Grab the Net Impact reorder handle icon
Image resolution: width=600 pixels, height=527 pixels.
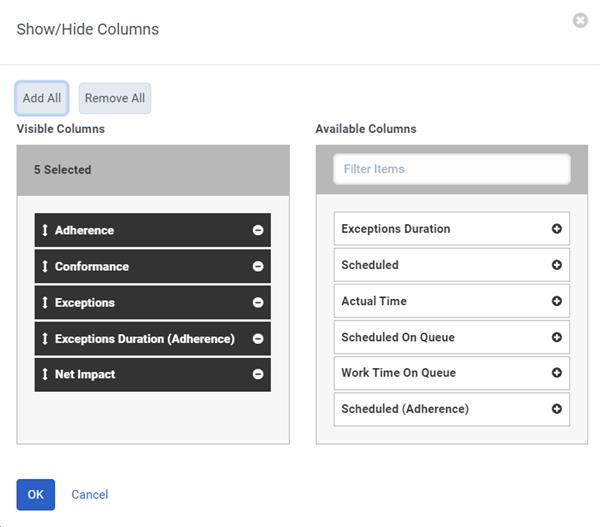(x=45, y=374)
